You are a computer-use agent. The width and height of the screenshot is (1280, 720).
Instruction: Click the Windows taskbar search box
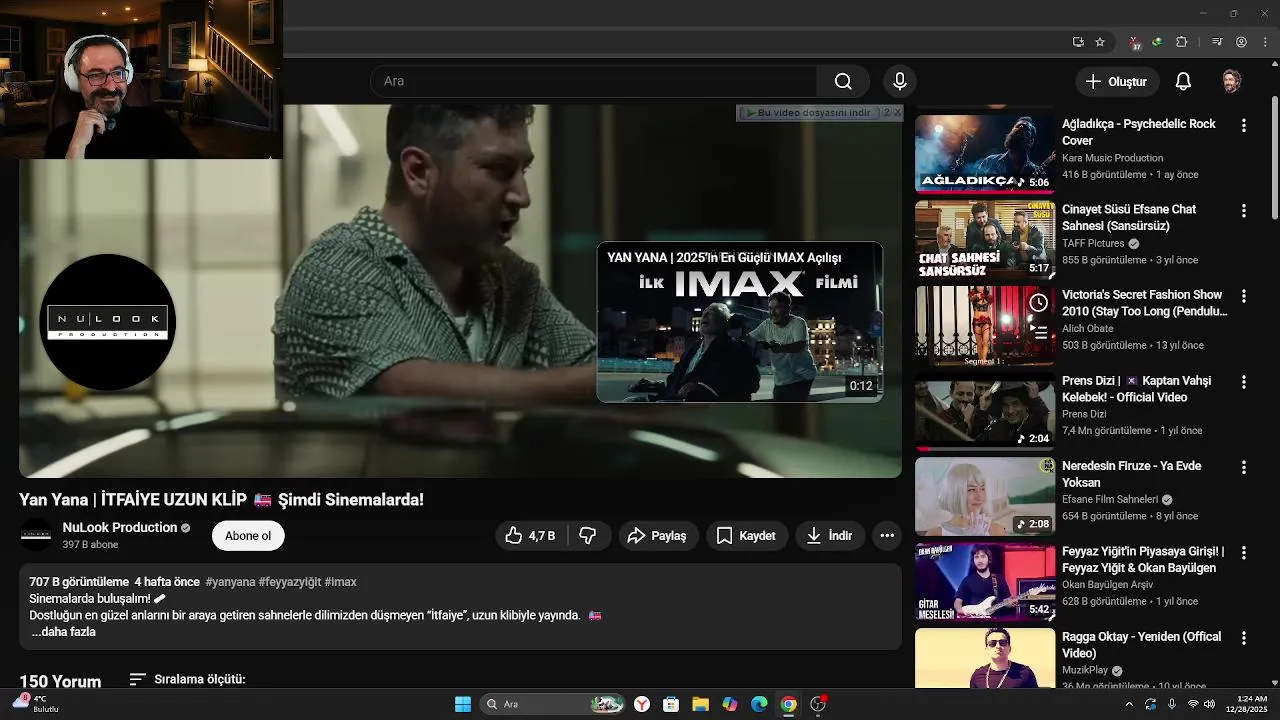(552, 704)
